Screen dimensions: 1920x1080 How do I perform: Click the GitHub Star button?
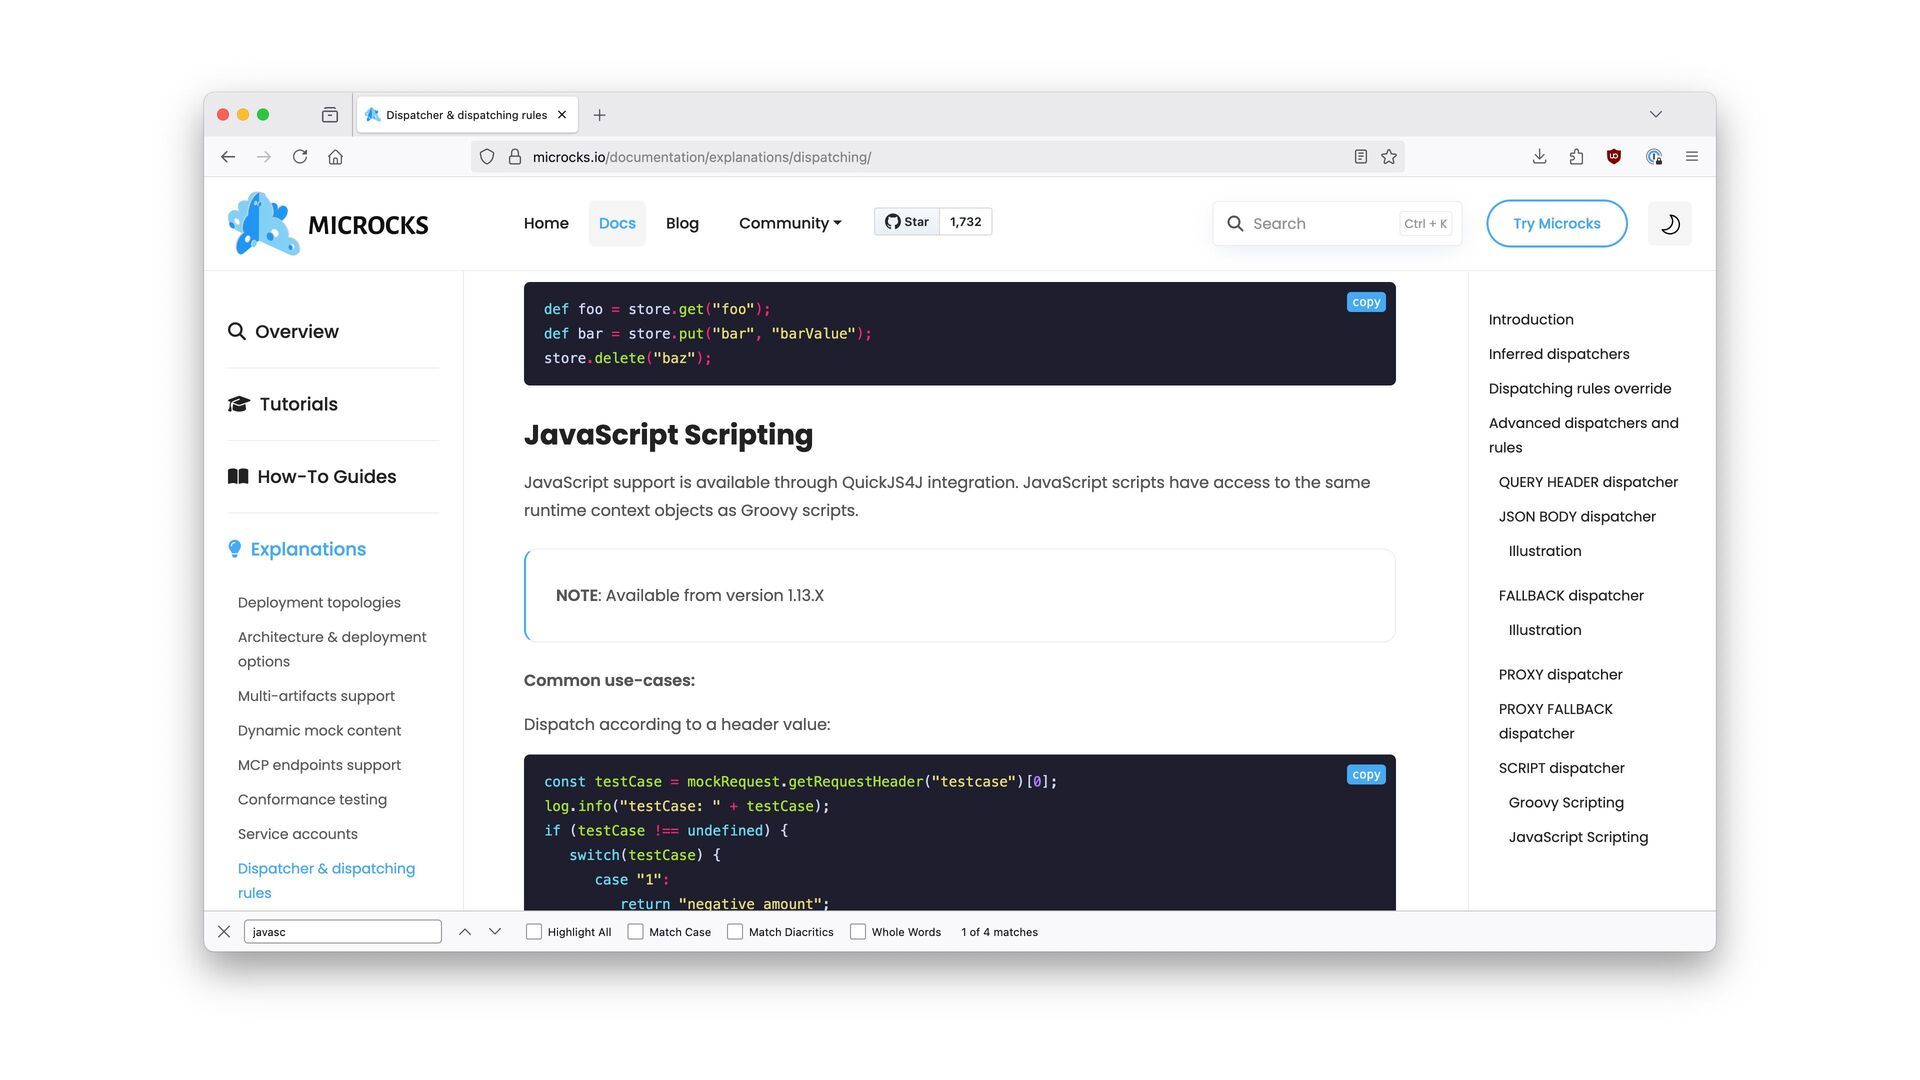[x=907, y=222]
